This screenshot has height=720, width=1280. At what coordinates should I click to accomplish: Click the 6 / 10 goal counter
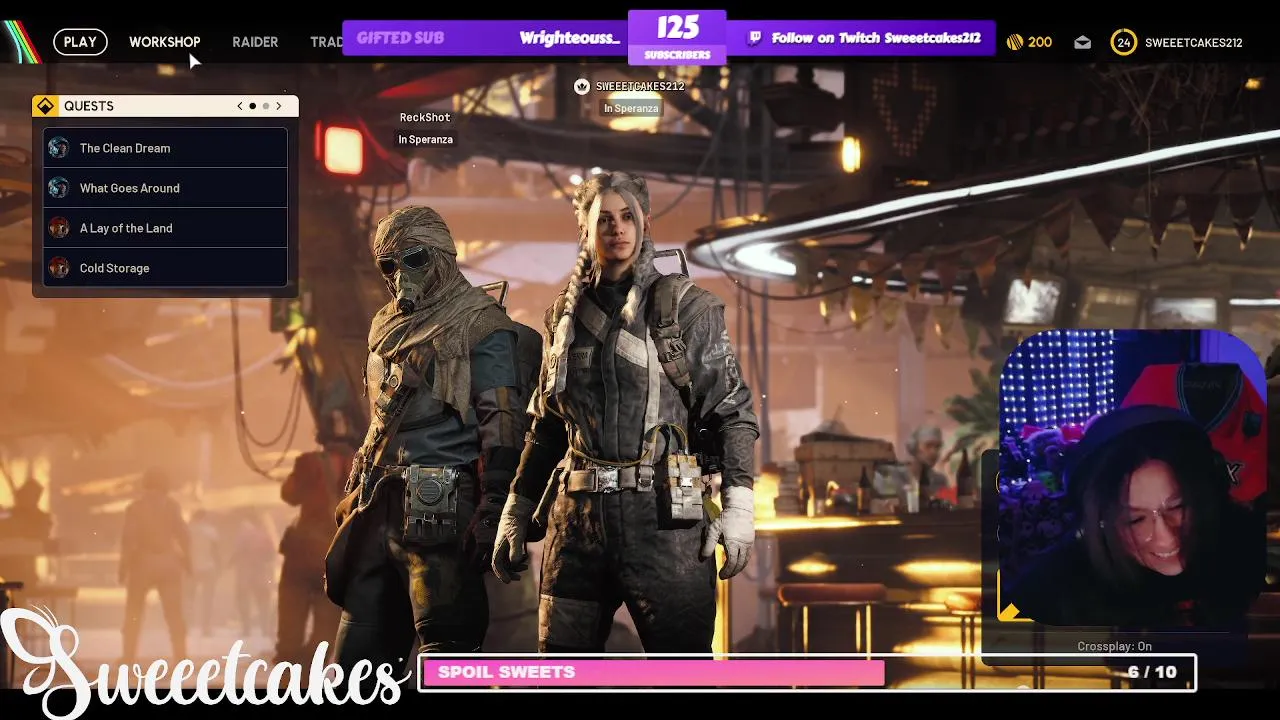tap(1152, 672)
